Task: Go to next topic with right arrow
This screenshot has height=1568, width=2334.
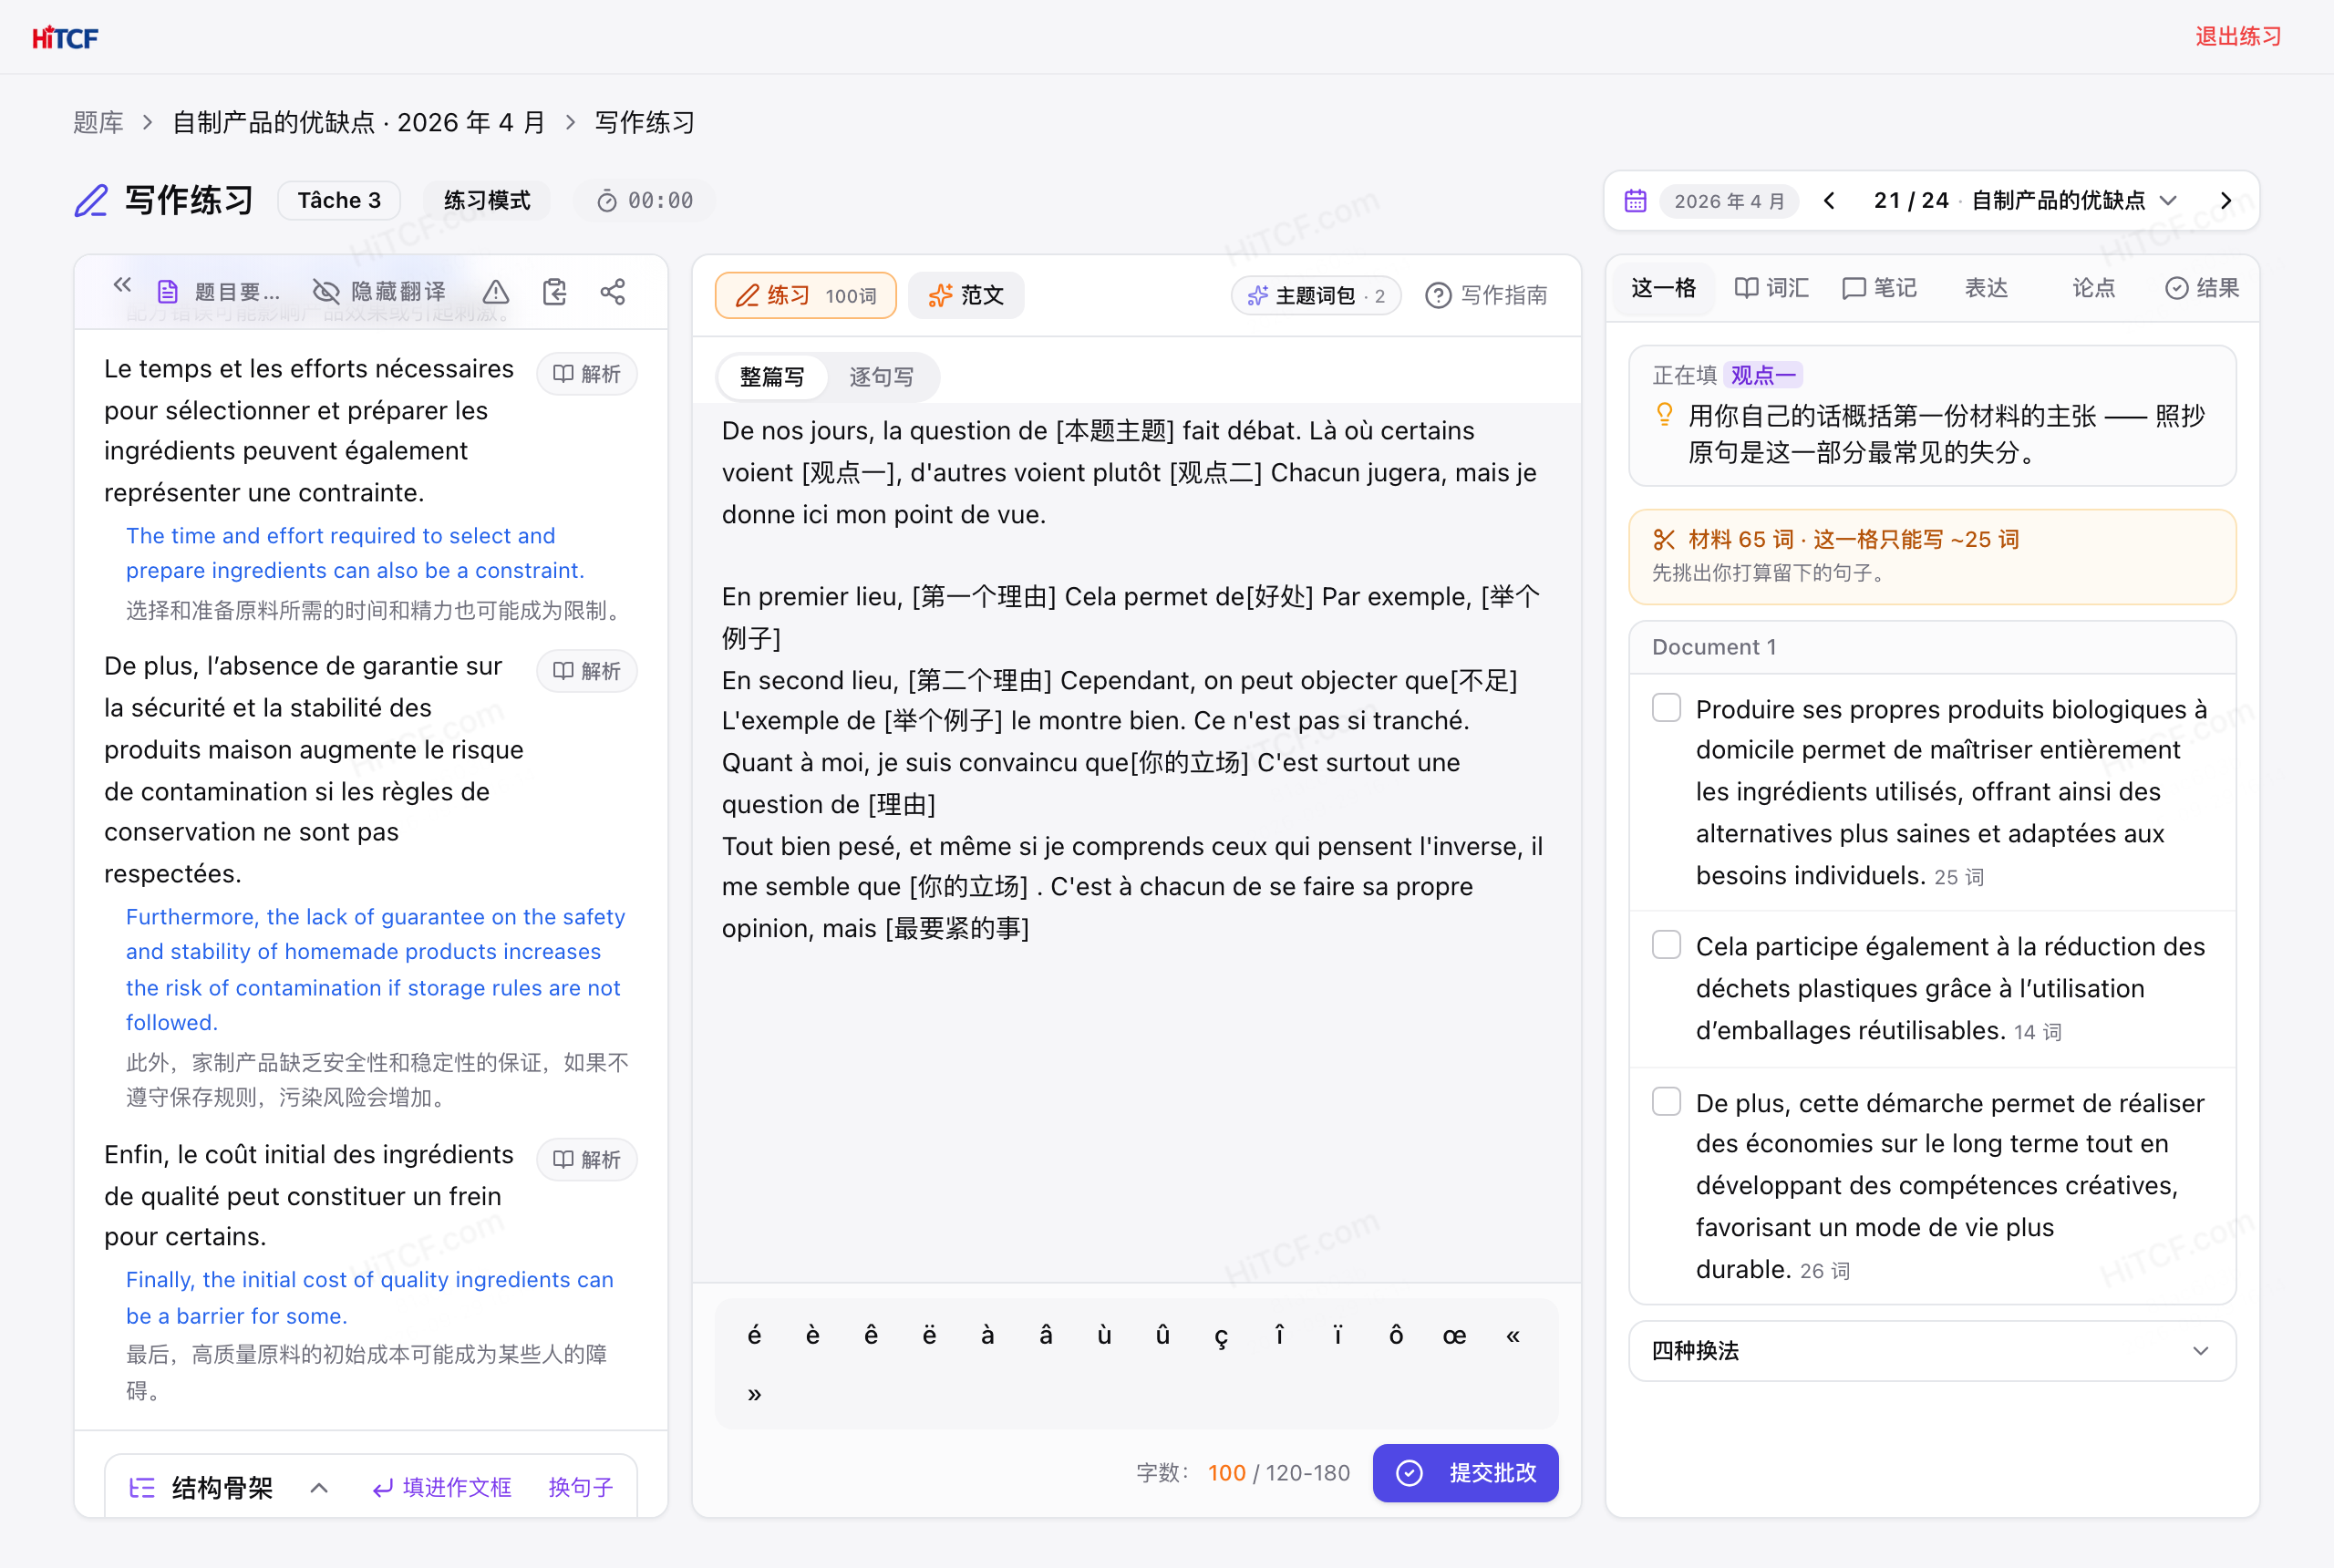Action: click(2226, 201)
